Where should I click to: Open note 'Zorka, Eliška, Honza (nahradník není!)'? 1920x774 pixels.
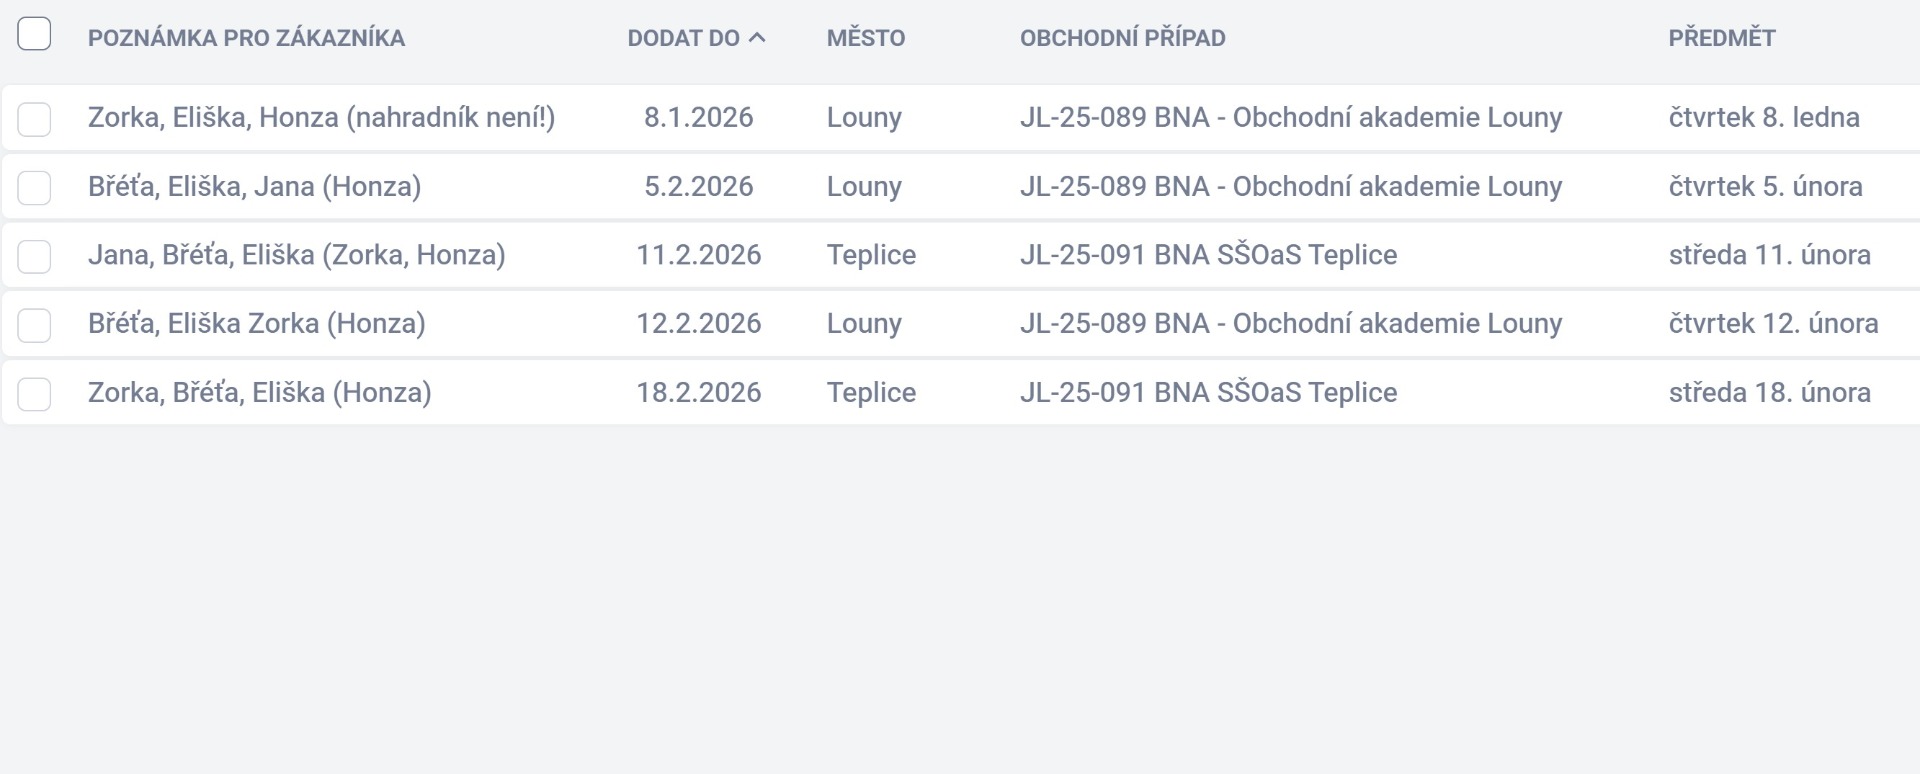(x=321, y=118)
